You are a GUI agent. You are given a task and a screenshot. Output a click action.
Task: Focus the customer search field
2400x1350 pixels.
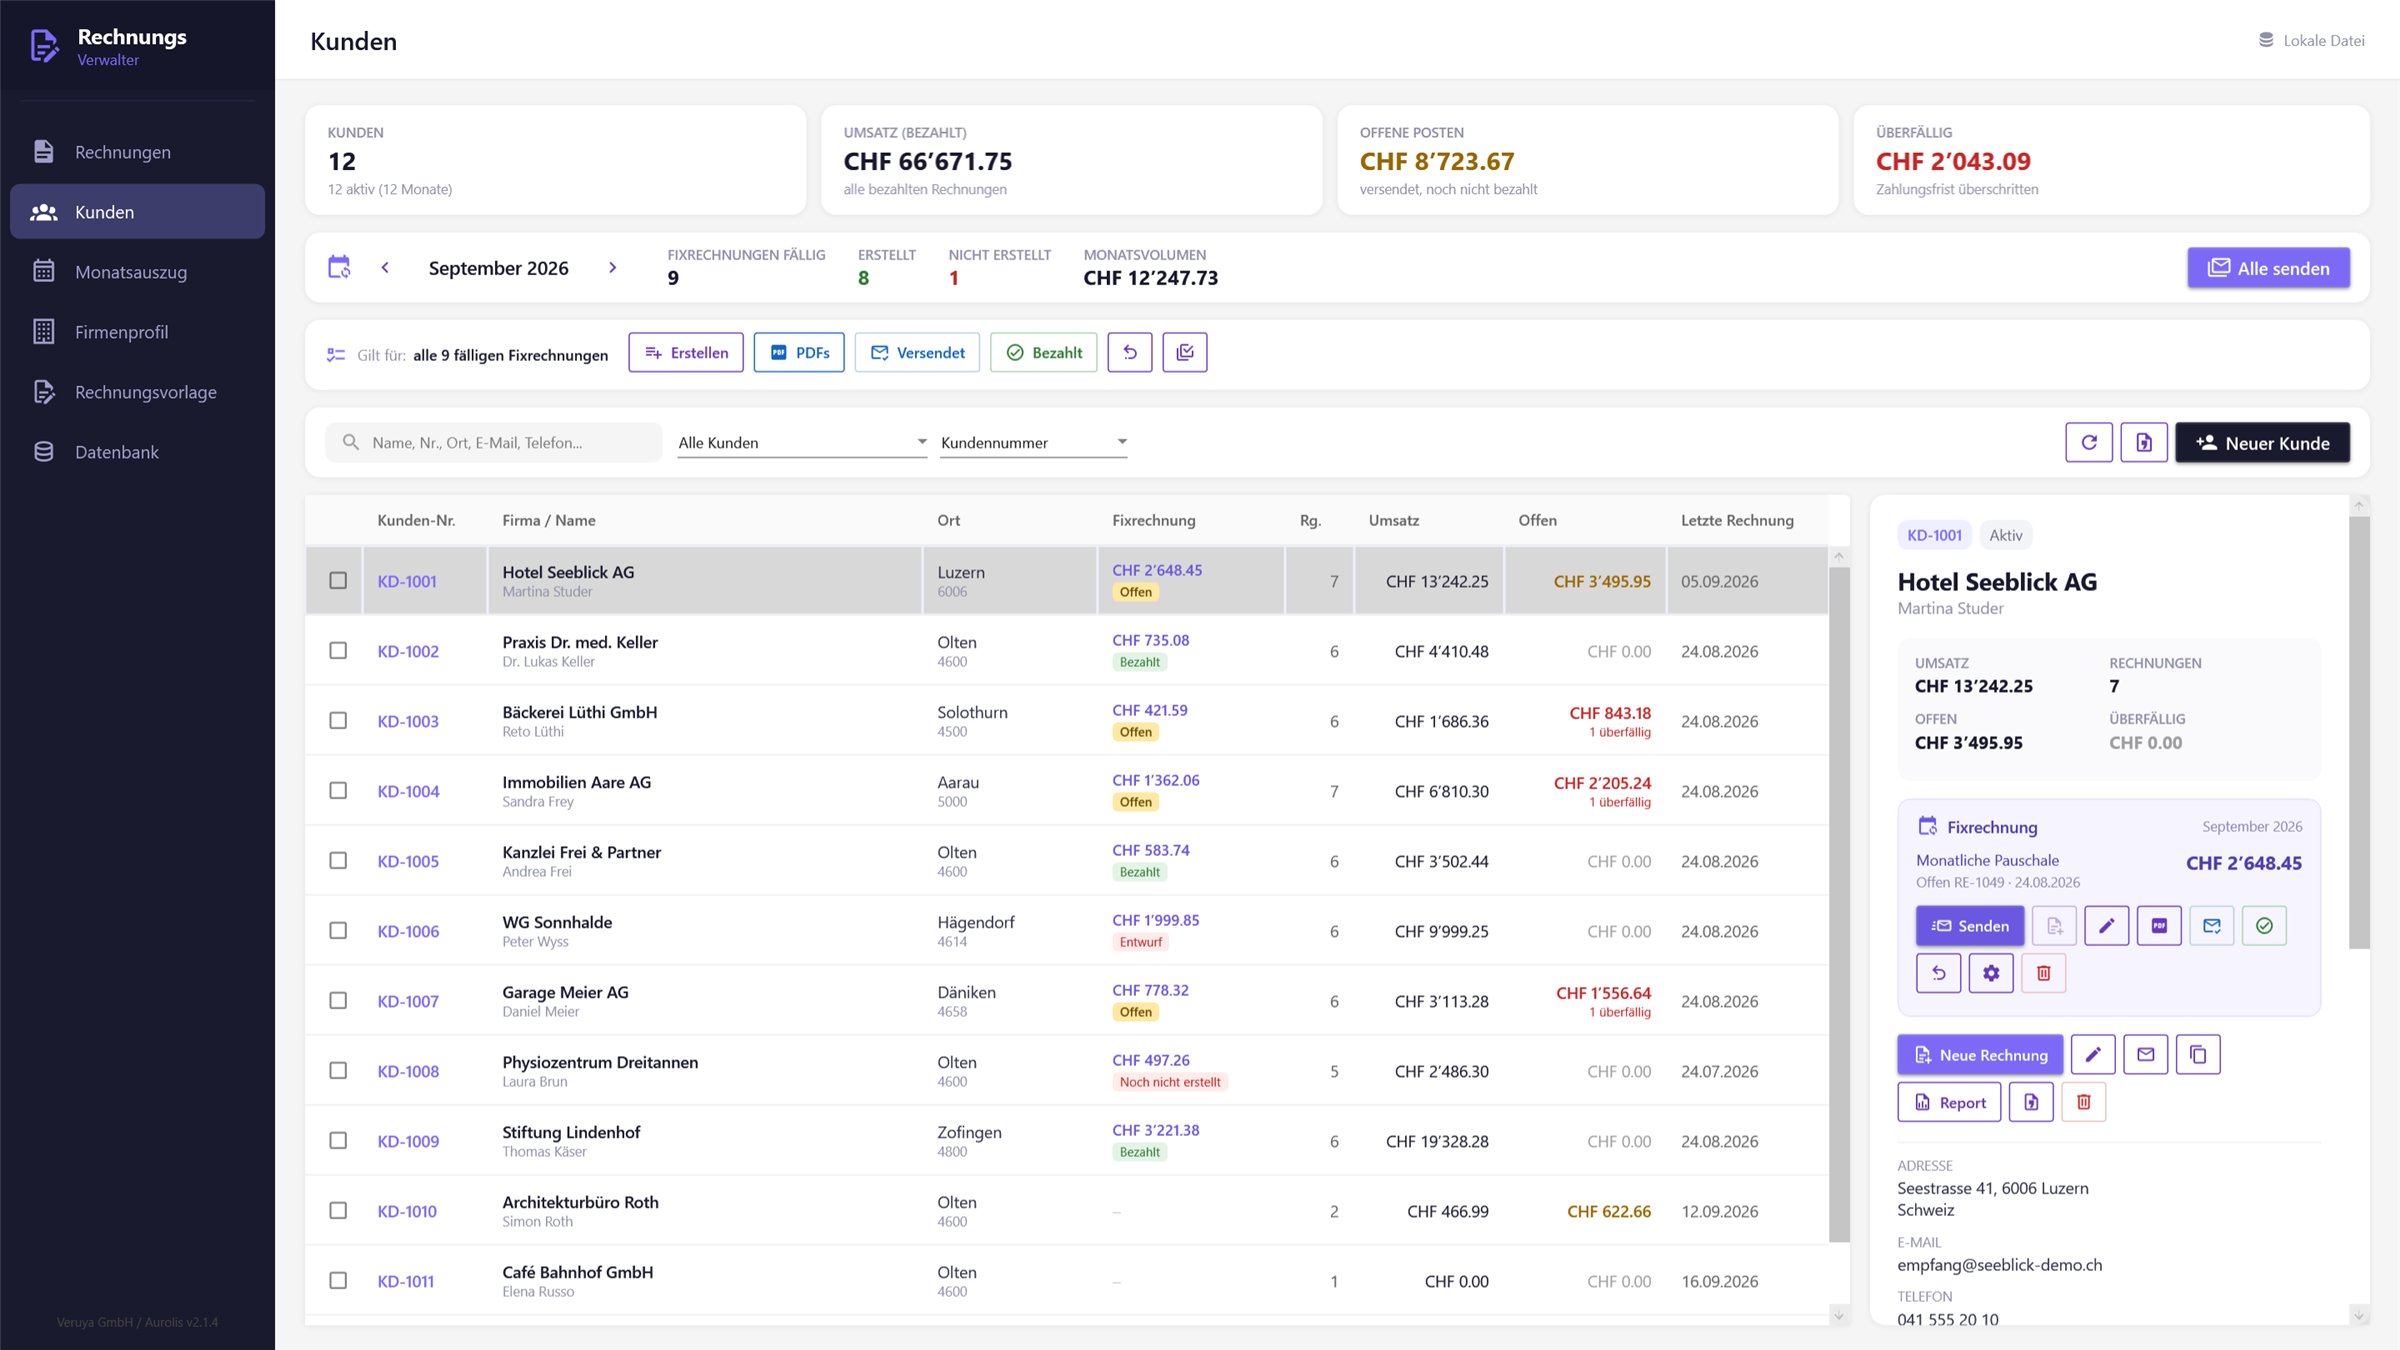494,442
